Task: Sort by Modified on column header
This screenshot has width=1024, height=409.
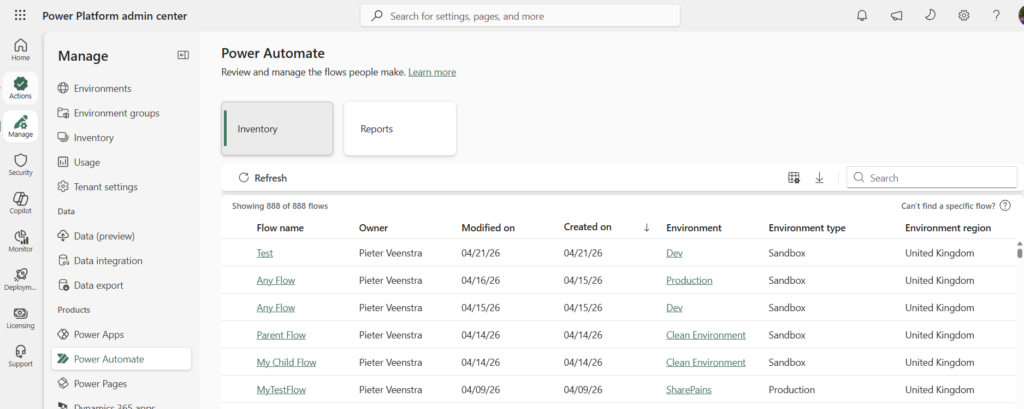Action: (x=488, y=228)
